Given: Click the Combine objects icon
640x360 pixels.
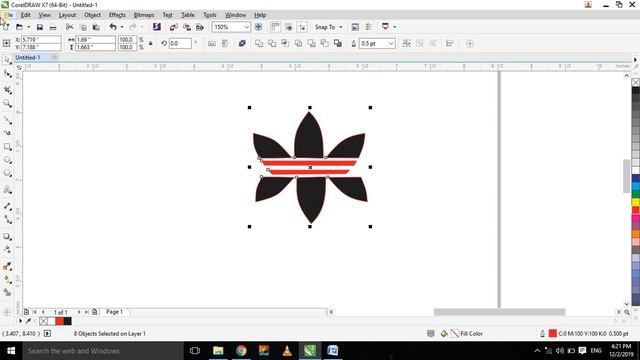Looking at the screenshot, I should (x=242, y=43).
